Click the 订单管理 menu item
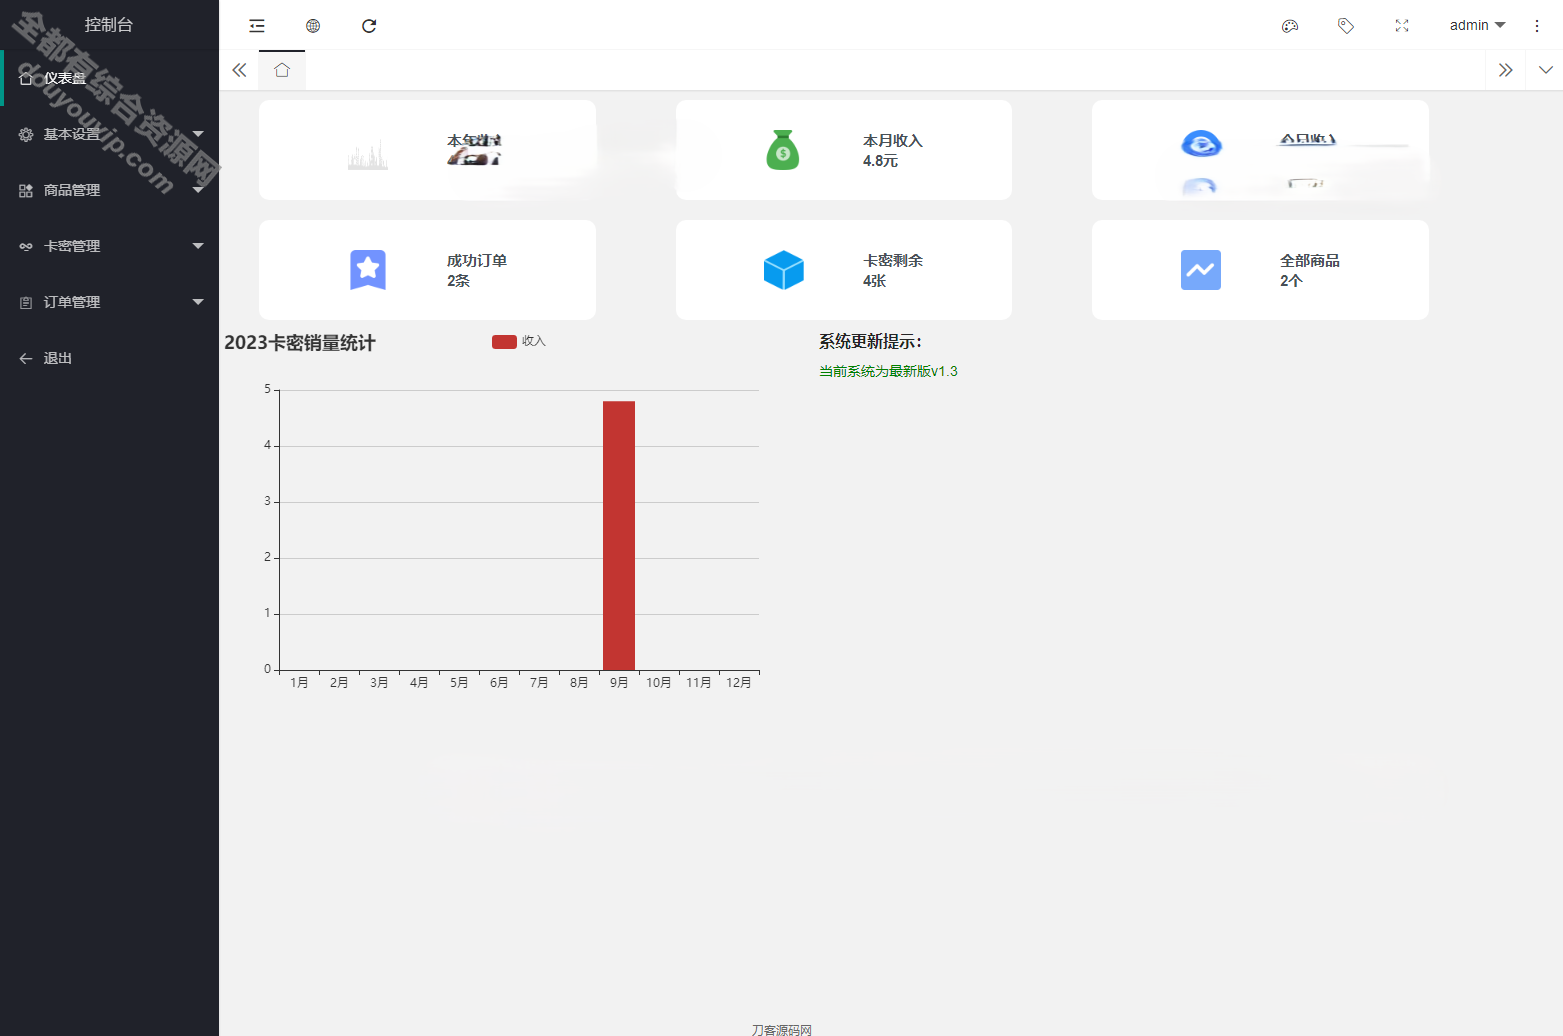The width and height of the screenshot is (1563, 1036). pos(109,302)
